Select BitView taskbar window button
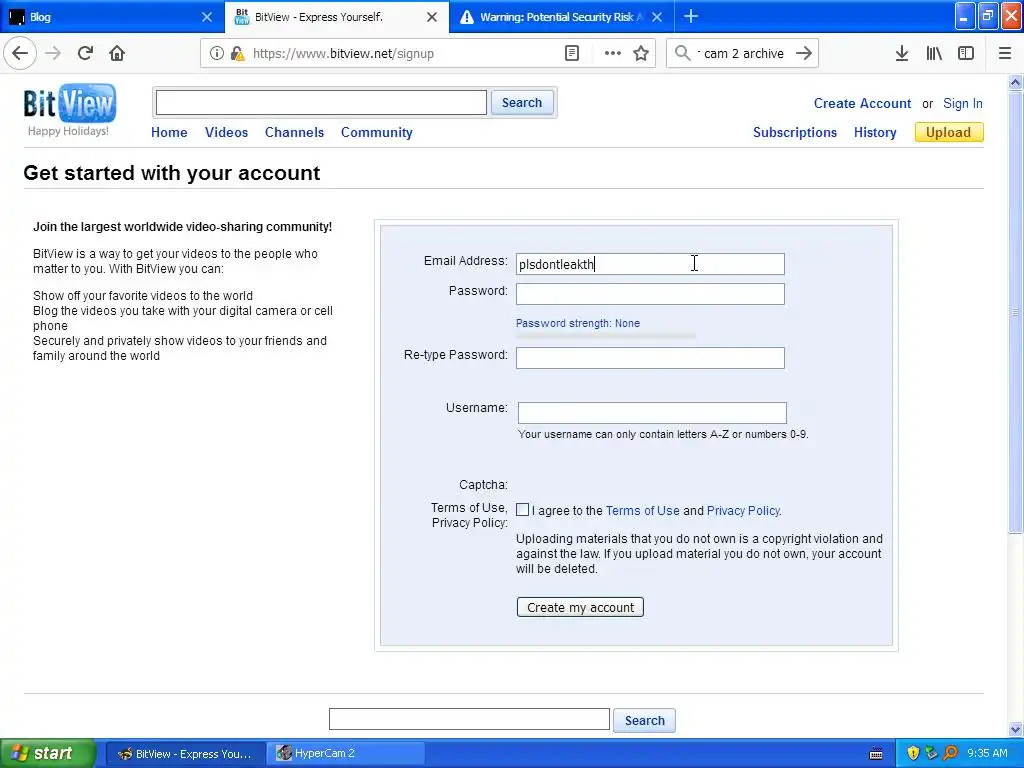1024x768 pixels. [185, 754]
